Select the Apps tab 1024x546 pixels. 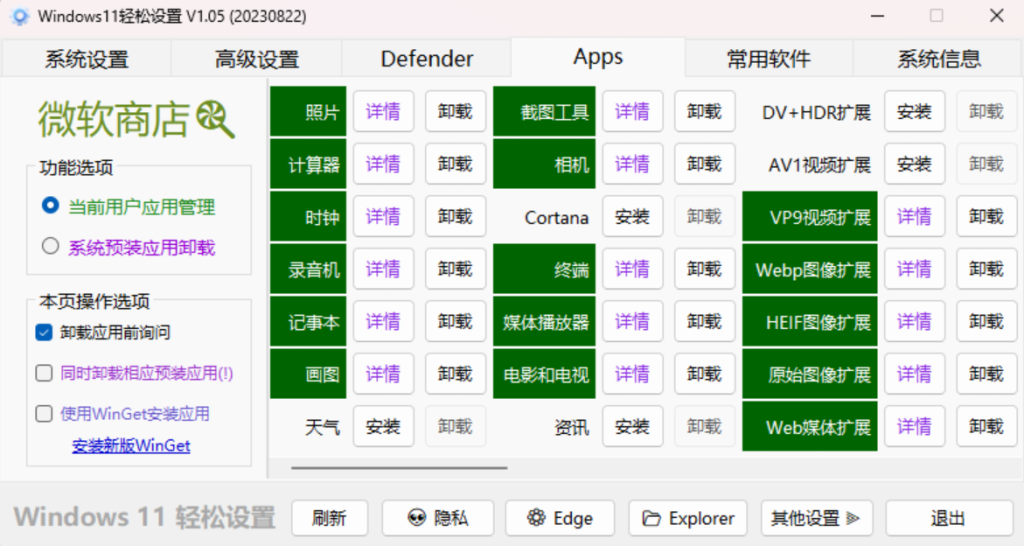click(598, 57)
